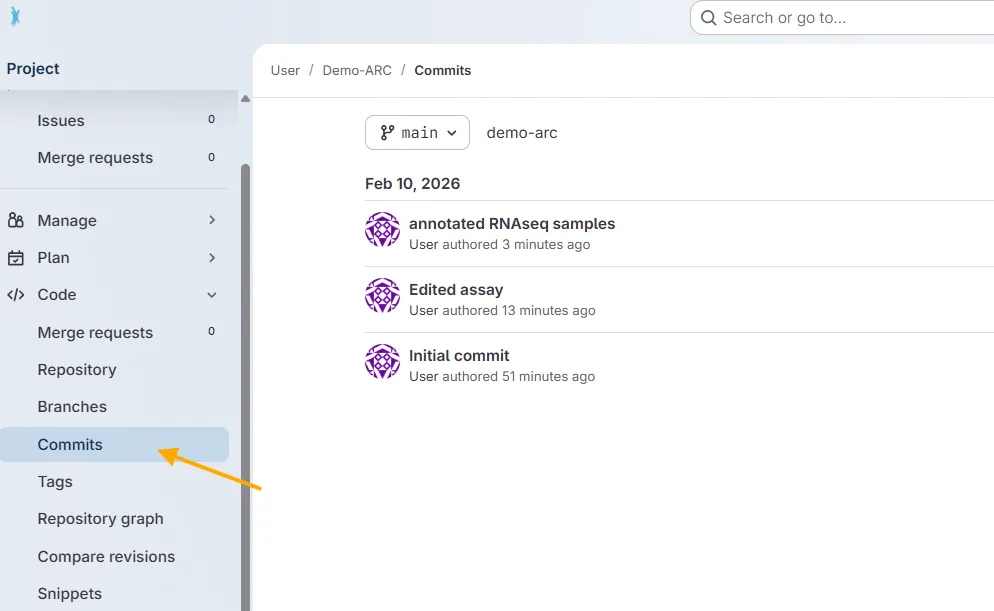The height and width of the screenshot is (611, 994).
Task: Click the sidebar scroll-up arrow
Action: tap(245, 98)
